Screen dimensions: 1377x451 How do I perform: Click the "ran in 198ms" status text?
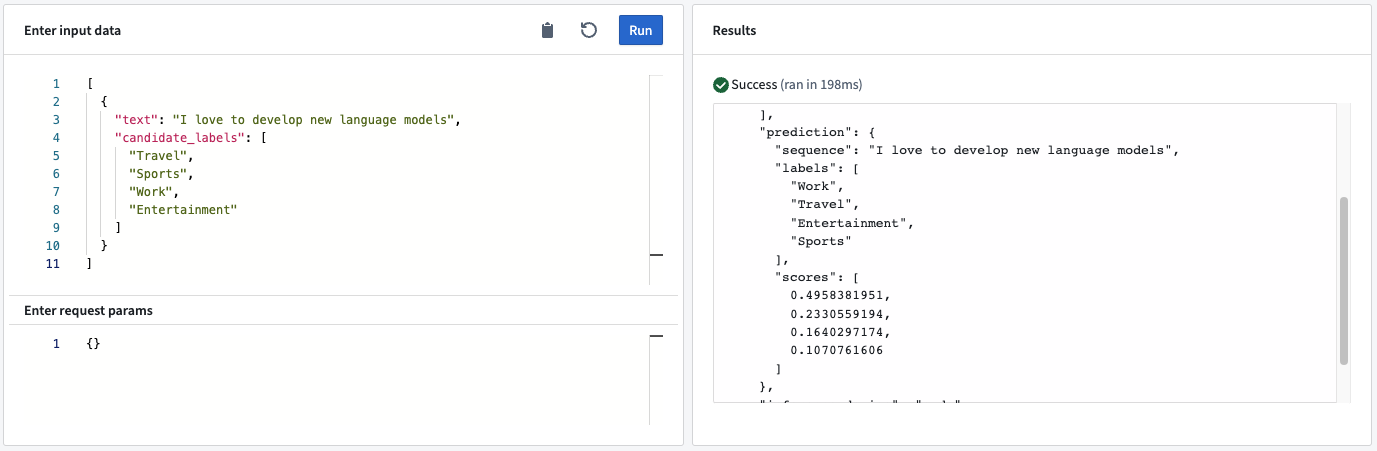click(821, 85)
